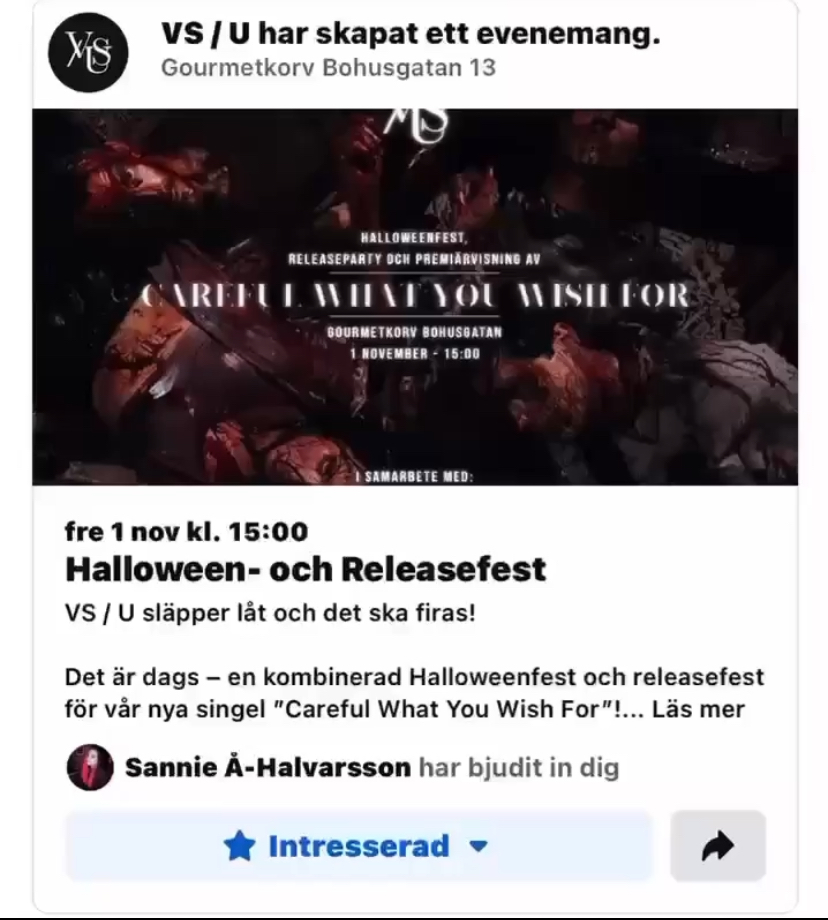This screenshot has width=828, height=920.
Task: Click Sannie Å-Halvarsson's name
Action: click(268, 767)
